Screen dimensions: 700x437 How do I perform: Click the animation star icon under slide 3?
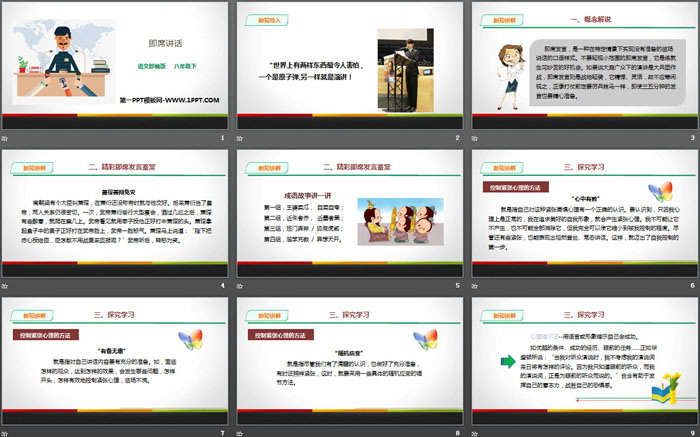point(475,138)
